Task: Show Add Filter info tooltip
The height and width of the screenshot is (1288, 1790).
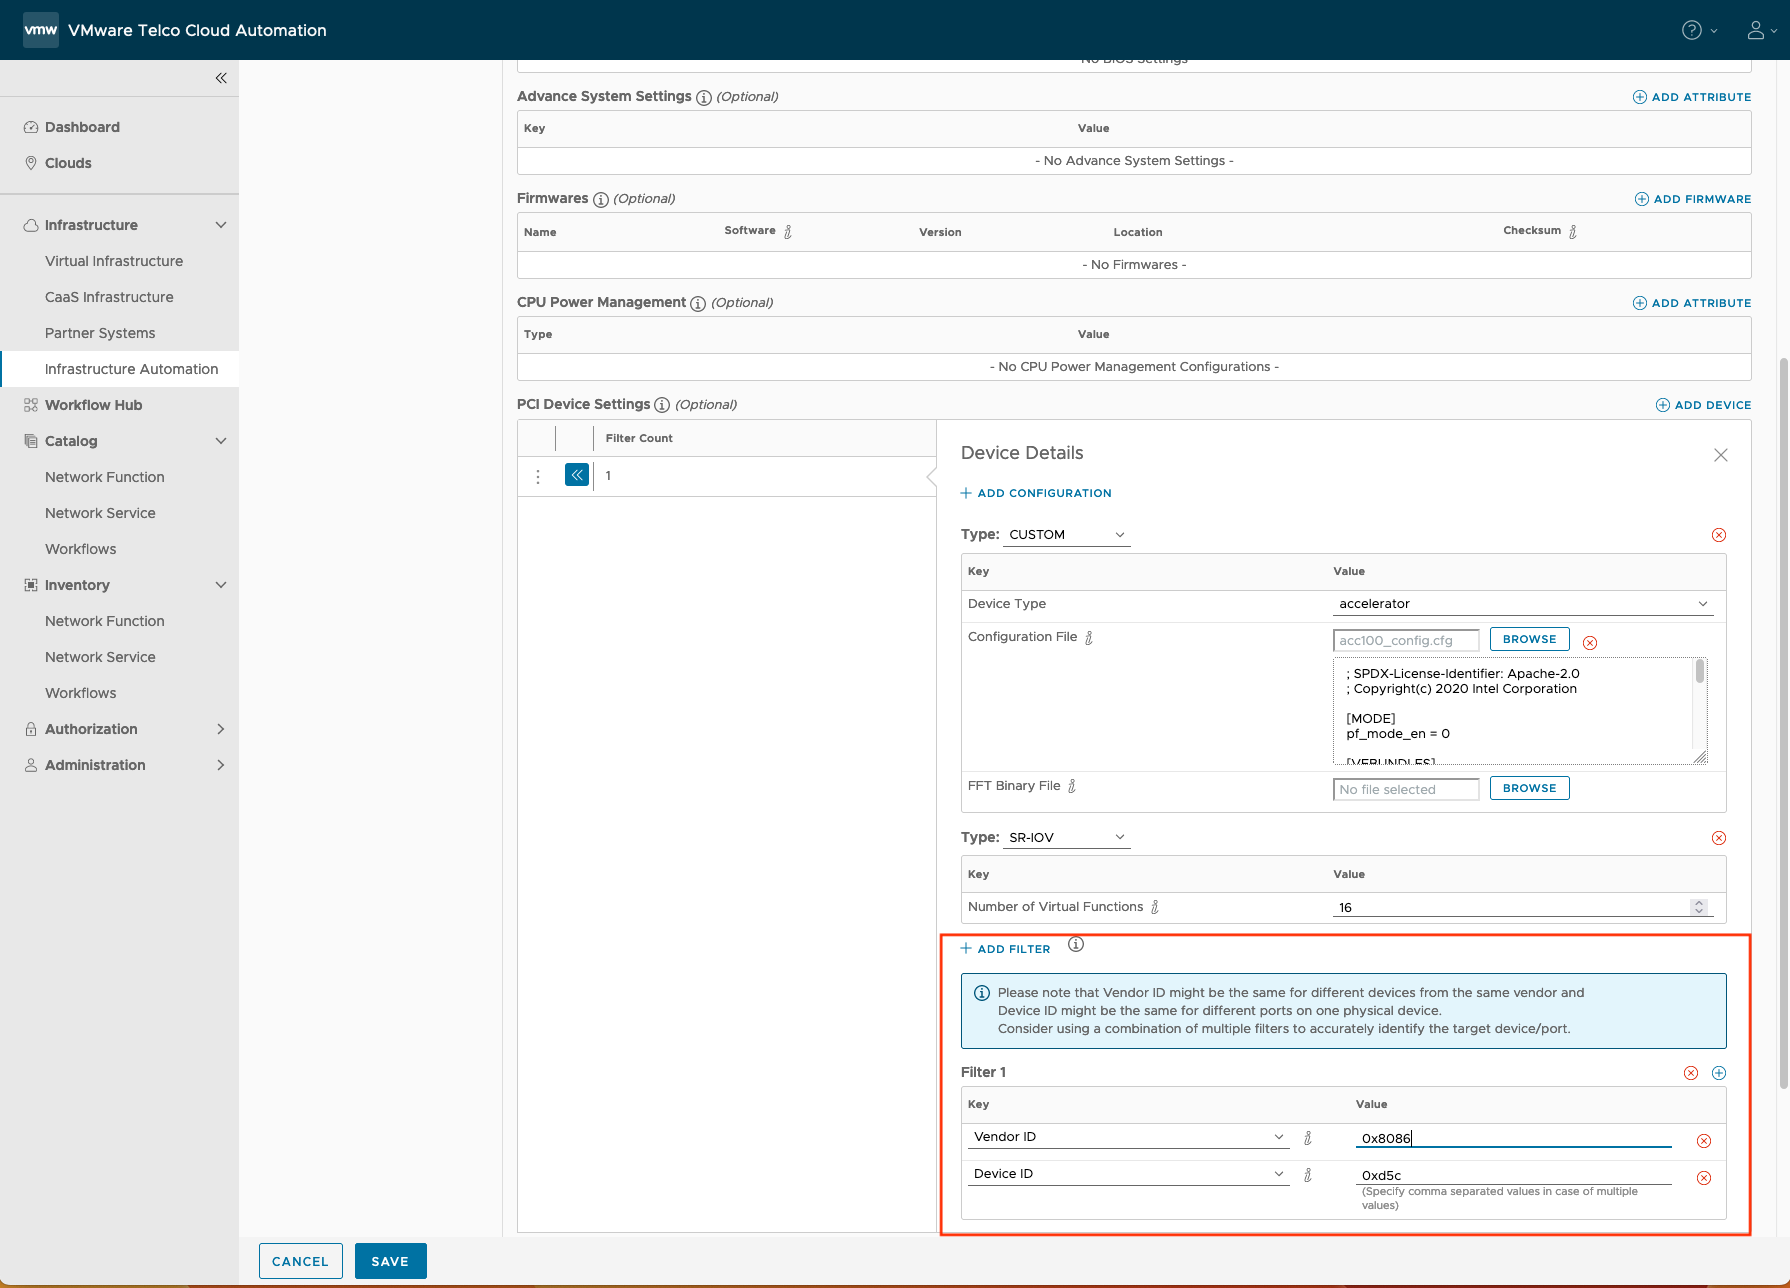Action: (1076, 944)
